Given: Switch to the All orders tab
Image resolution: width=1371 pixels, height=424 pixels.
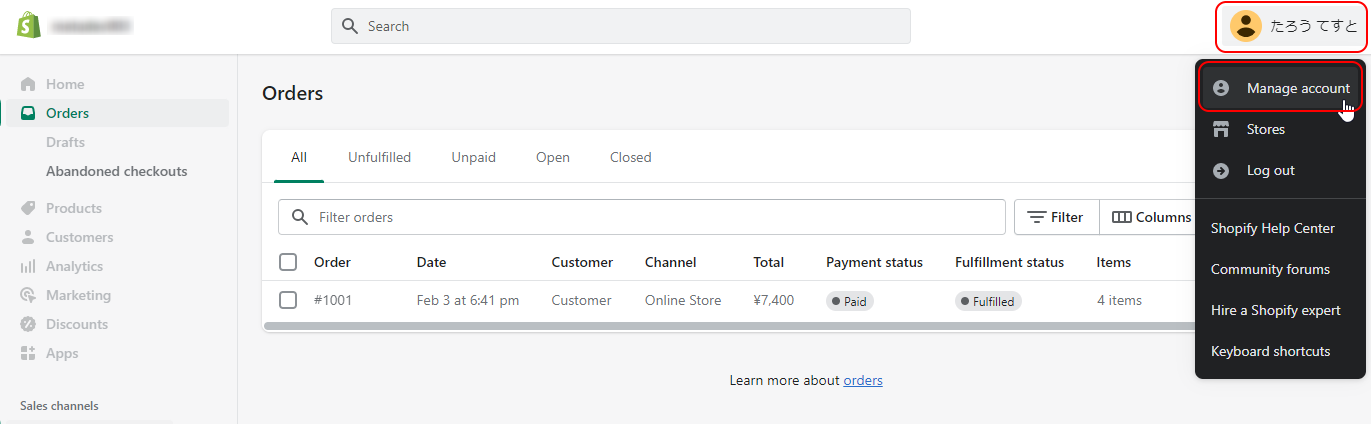Looking at the screenshot, I should point(299,157).
